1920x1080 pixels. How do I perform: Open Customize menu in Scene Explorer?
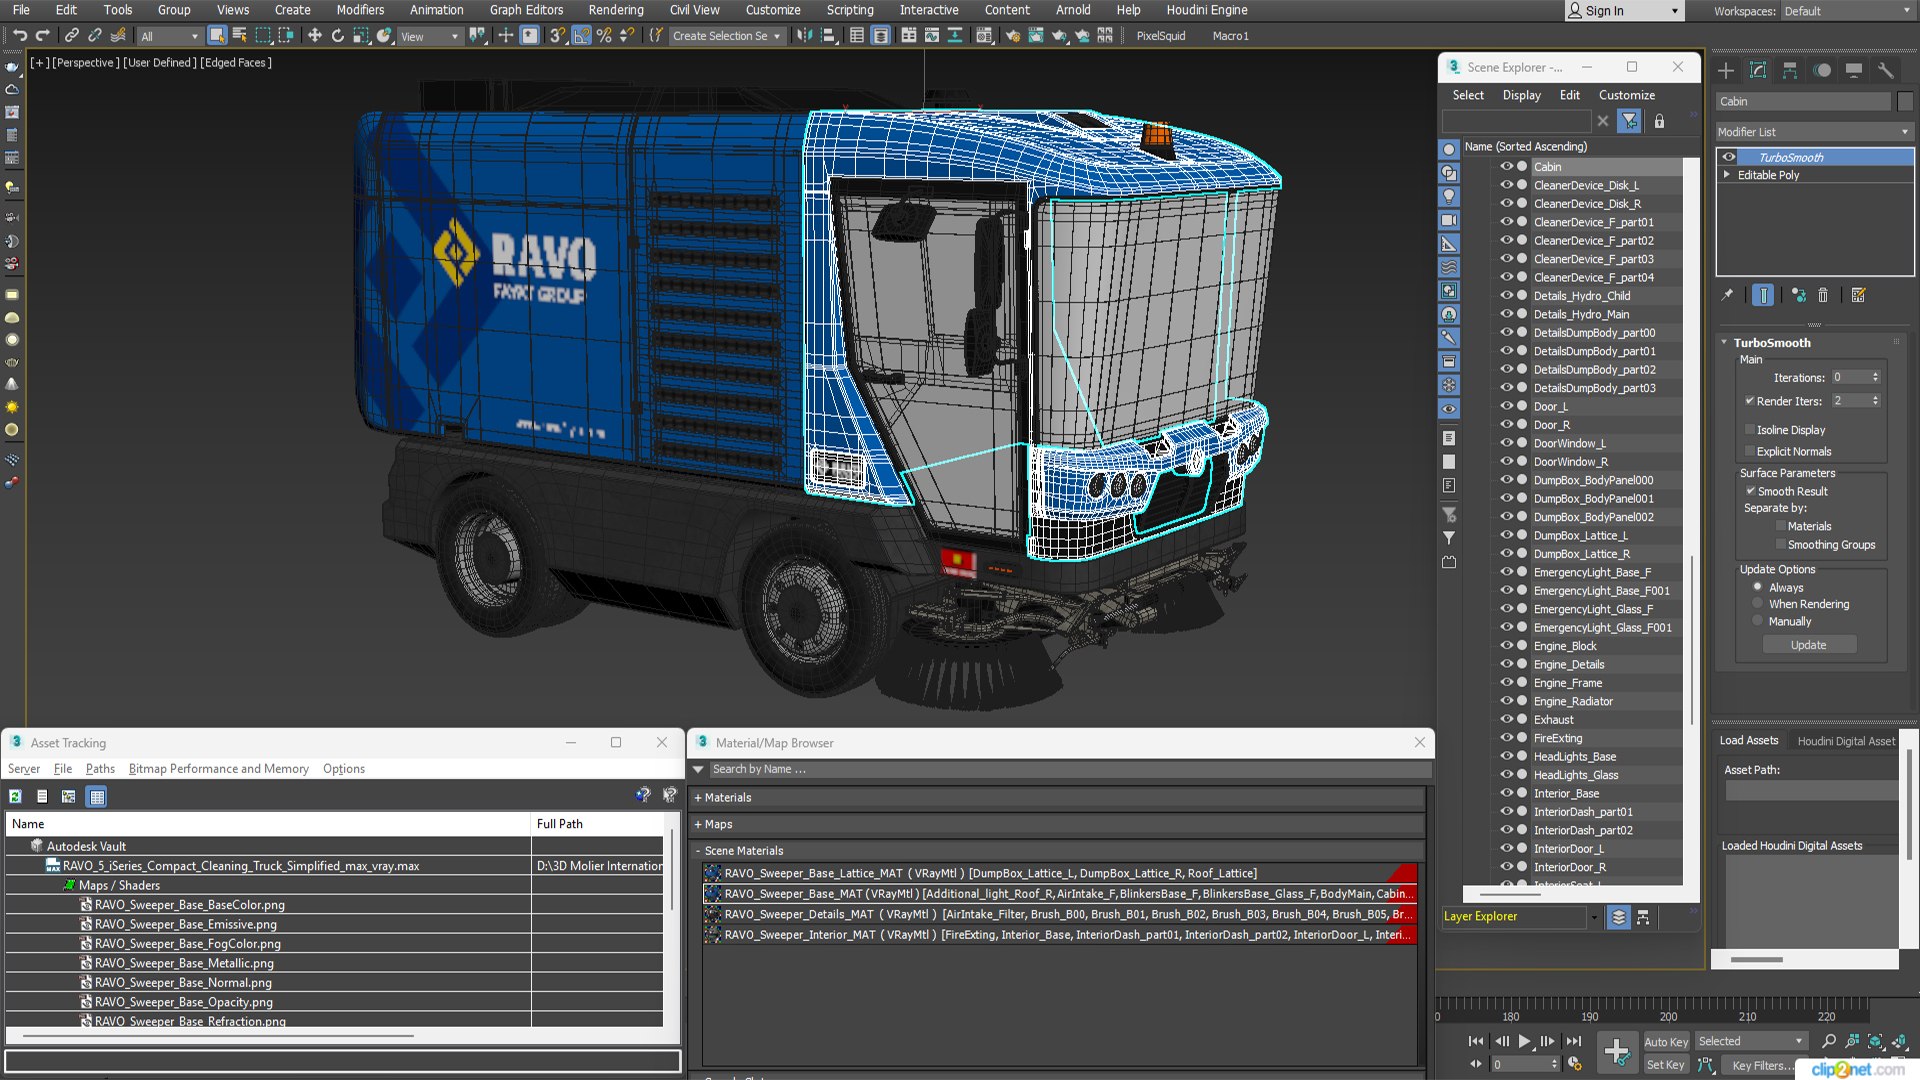1627,95
